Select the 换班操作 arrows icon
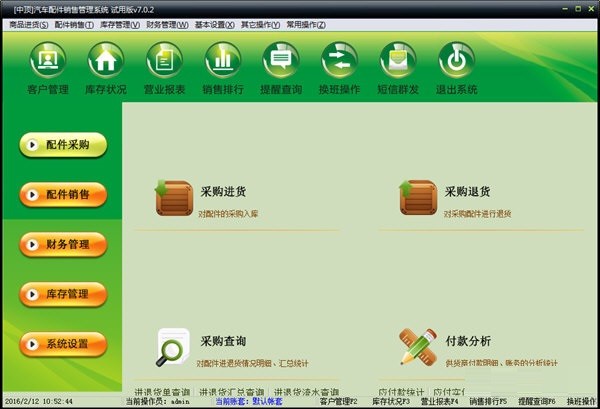Screen dimensions: 600x409 (339, 60)
